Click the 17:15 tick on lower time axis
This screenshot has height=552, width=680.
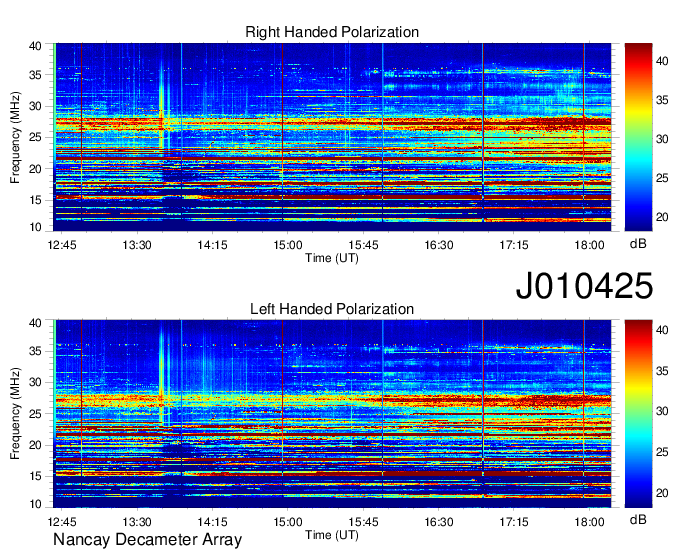pyautogui.click(x=514, y=522)
